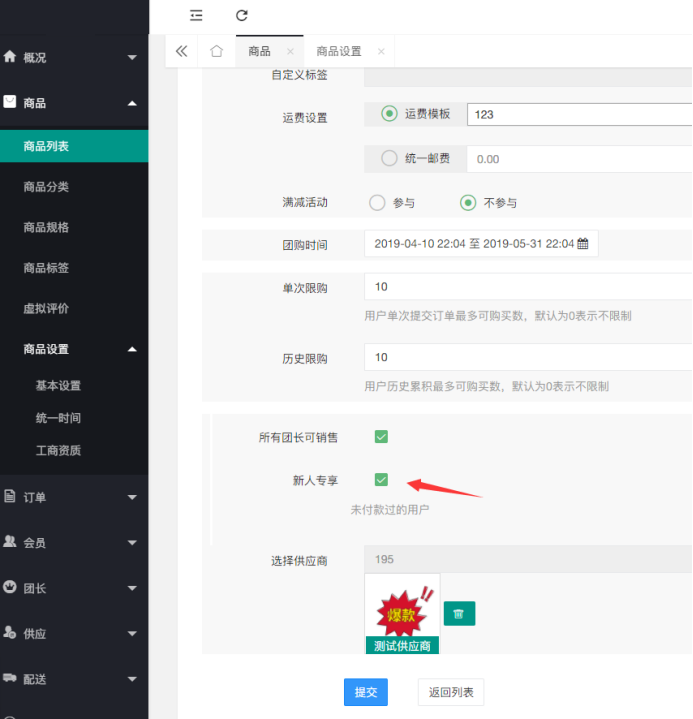Click the 返回列表 button
The height and width of the screenshot is (719, 693).
coord(450,692)
